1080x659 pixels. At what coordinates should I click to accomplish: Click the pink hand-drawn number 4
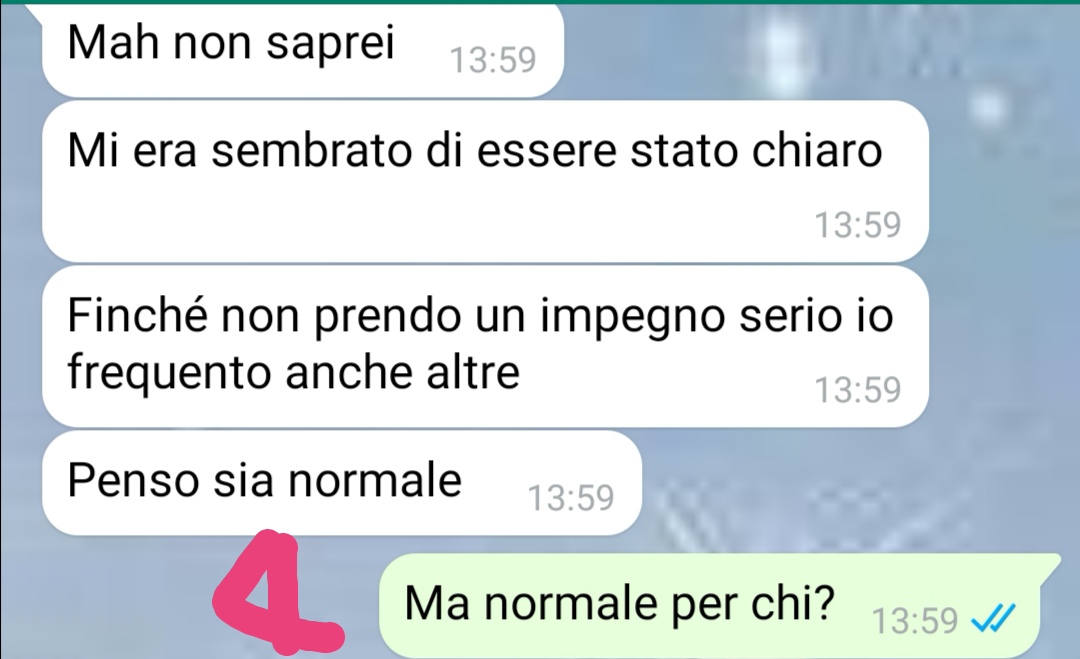click(x=276, y=592)
